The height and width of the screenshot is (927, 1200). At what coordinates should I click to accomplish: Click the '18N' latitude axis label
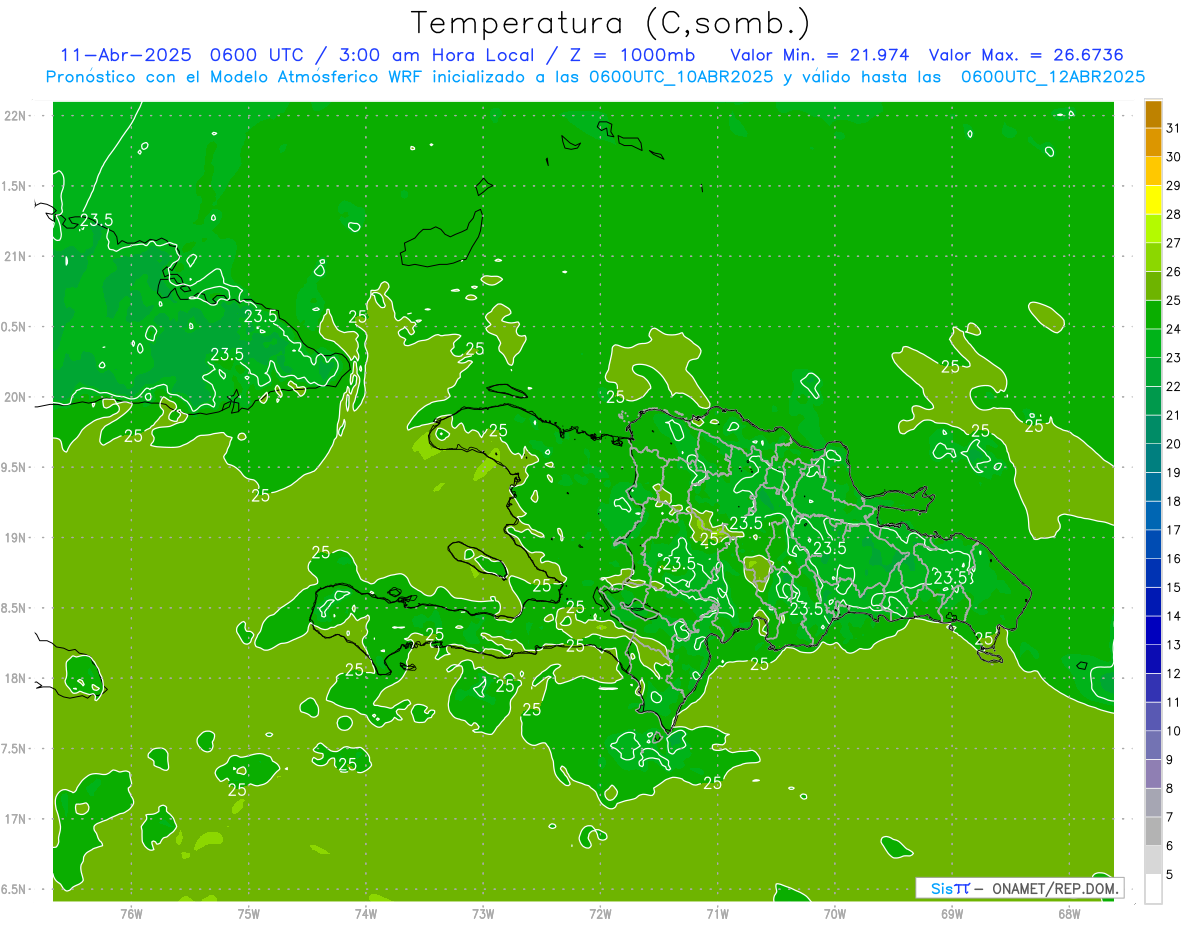[15, 678]
